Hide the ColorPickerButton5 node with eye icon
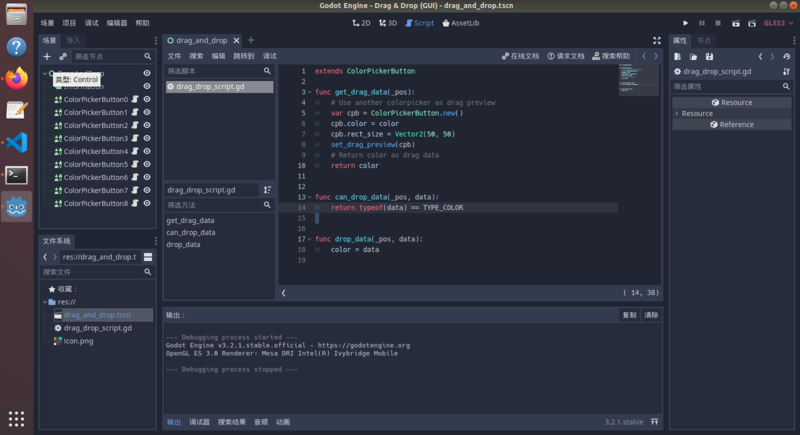800x435 pixels. click(x=147, y=164)
